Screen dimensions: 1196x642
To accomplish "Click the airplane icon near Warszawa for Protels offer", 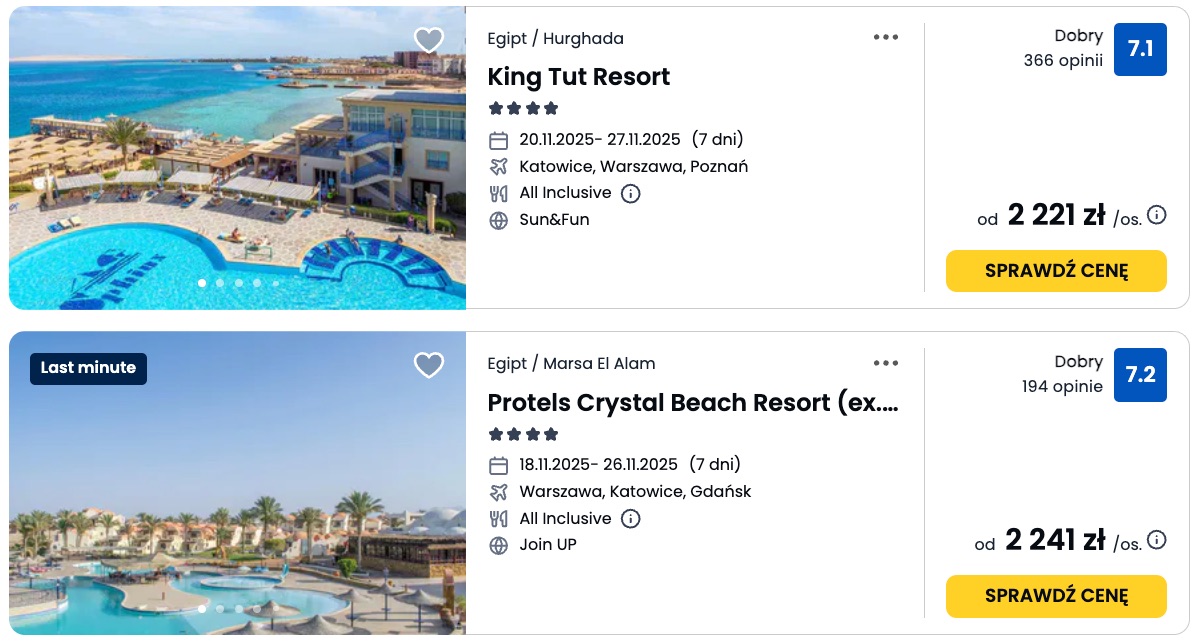I will point(497,491).
